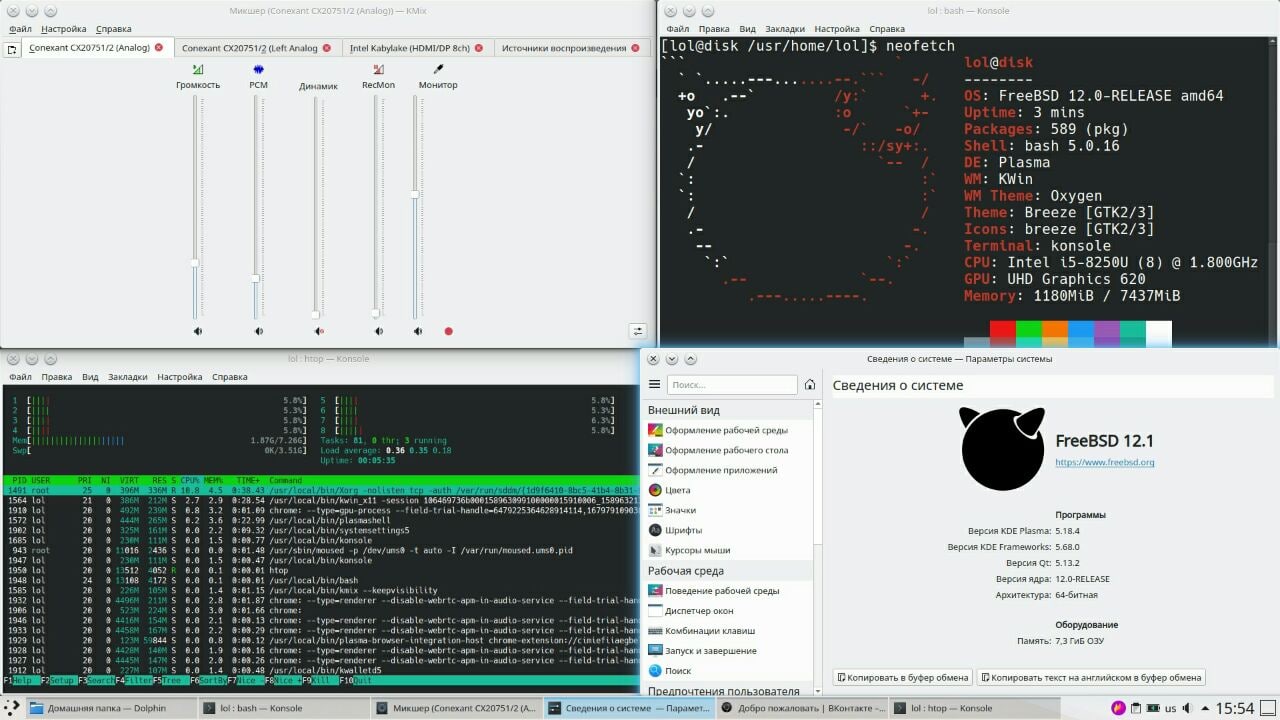The width and height of the screenshot is (1280, 720).
Task: Open Оформление приложений settings
Action: [x=727, y=470]
